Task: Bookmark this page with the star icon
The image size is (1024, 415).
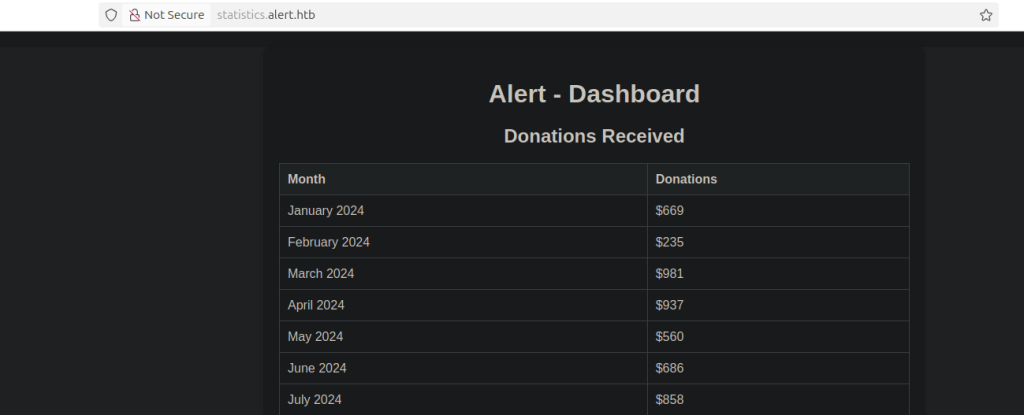Action: click(x=985, y=15)
